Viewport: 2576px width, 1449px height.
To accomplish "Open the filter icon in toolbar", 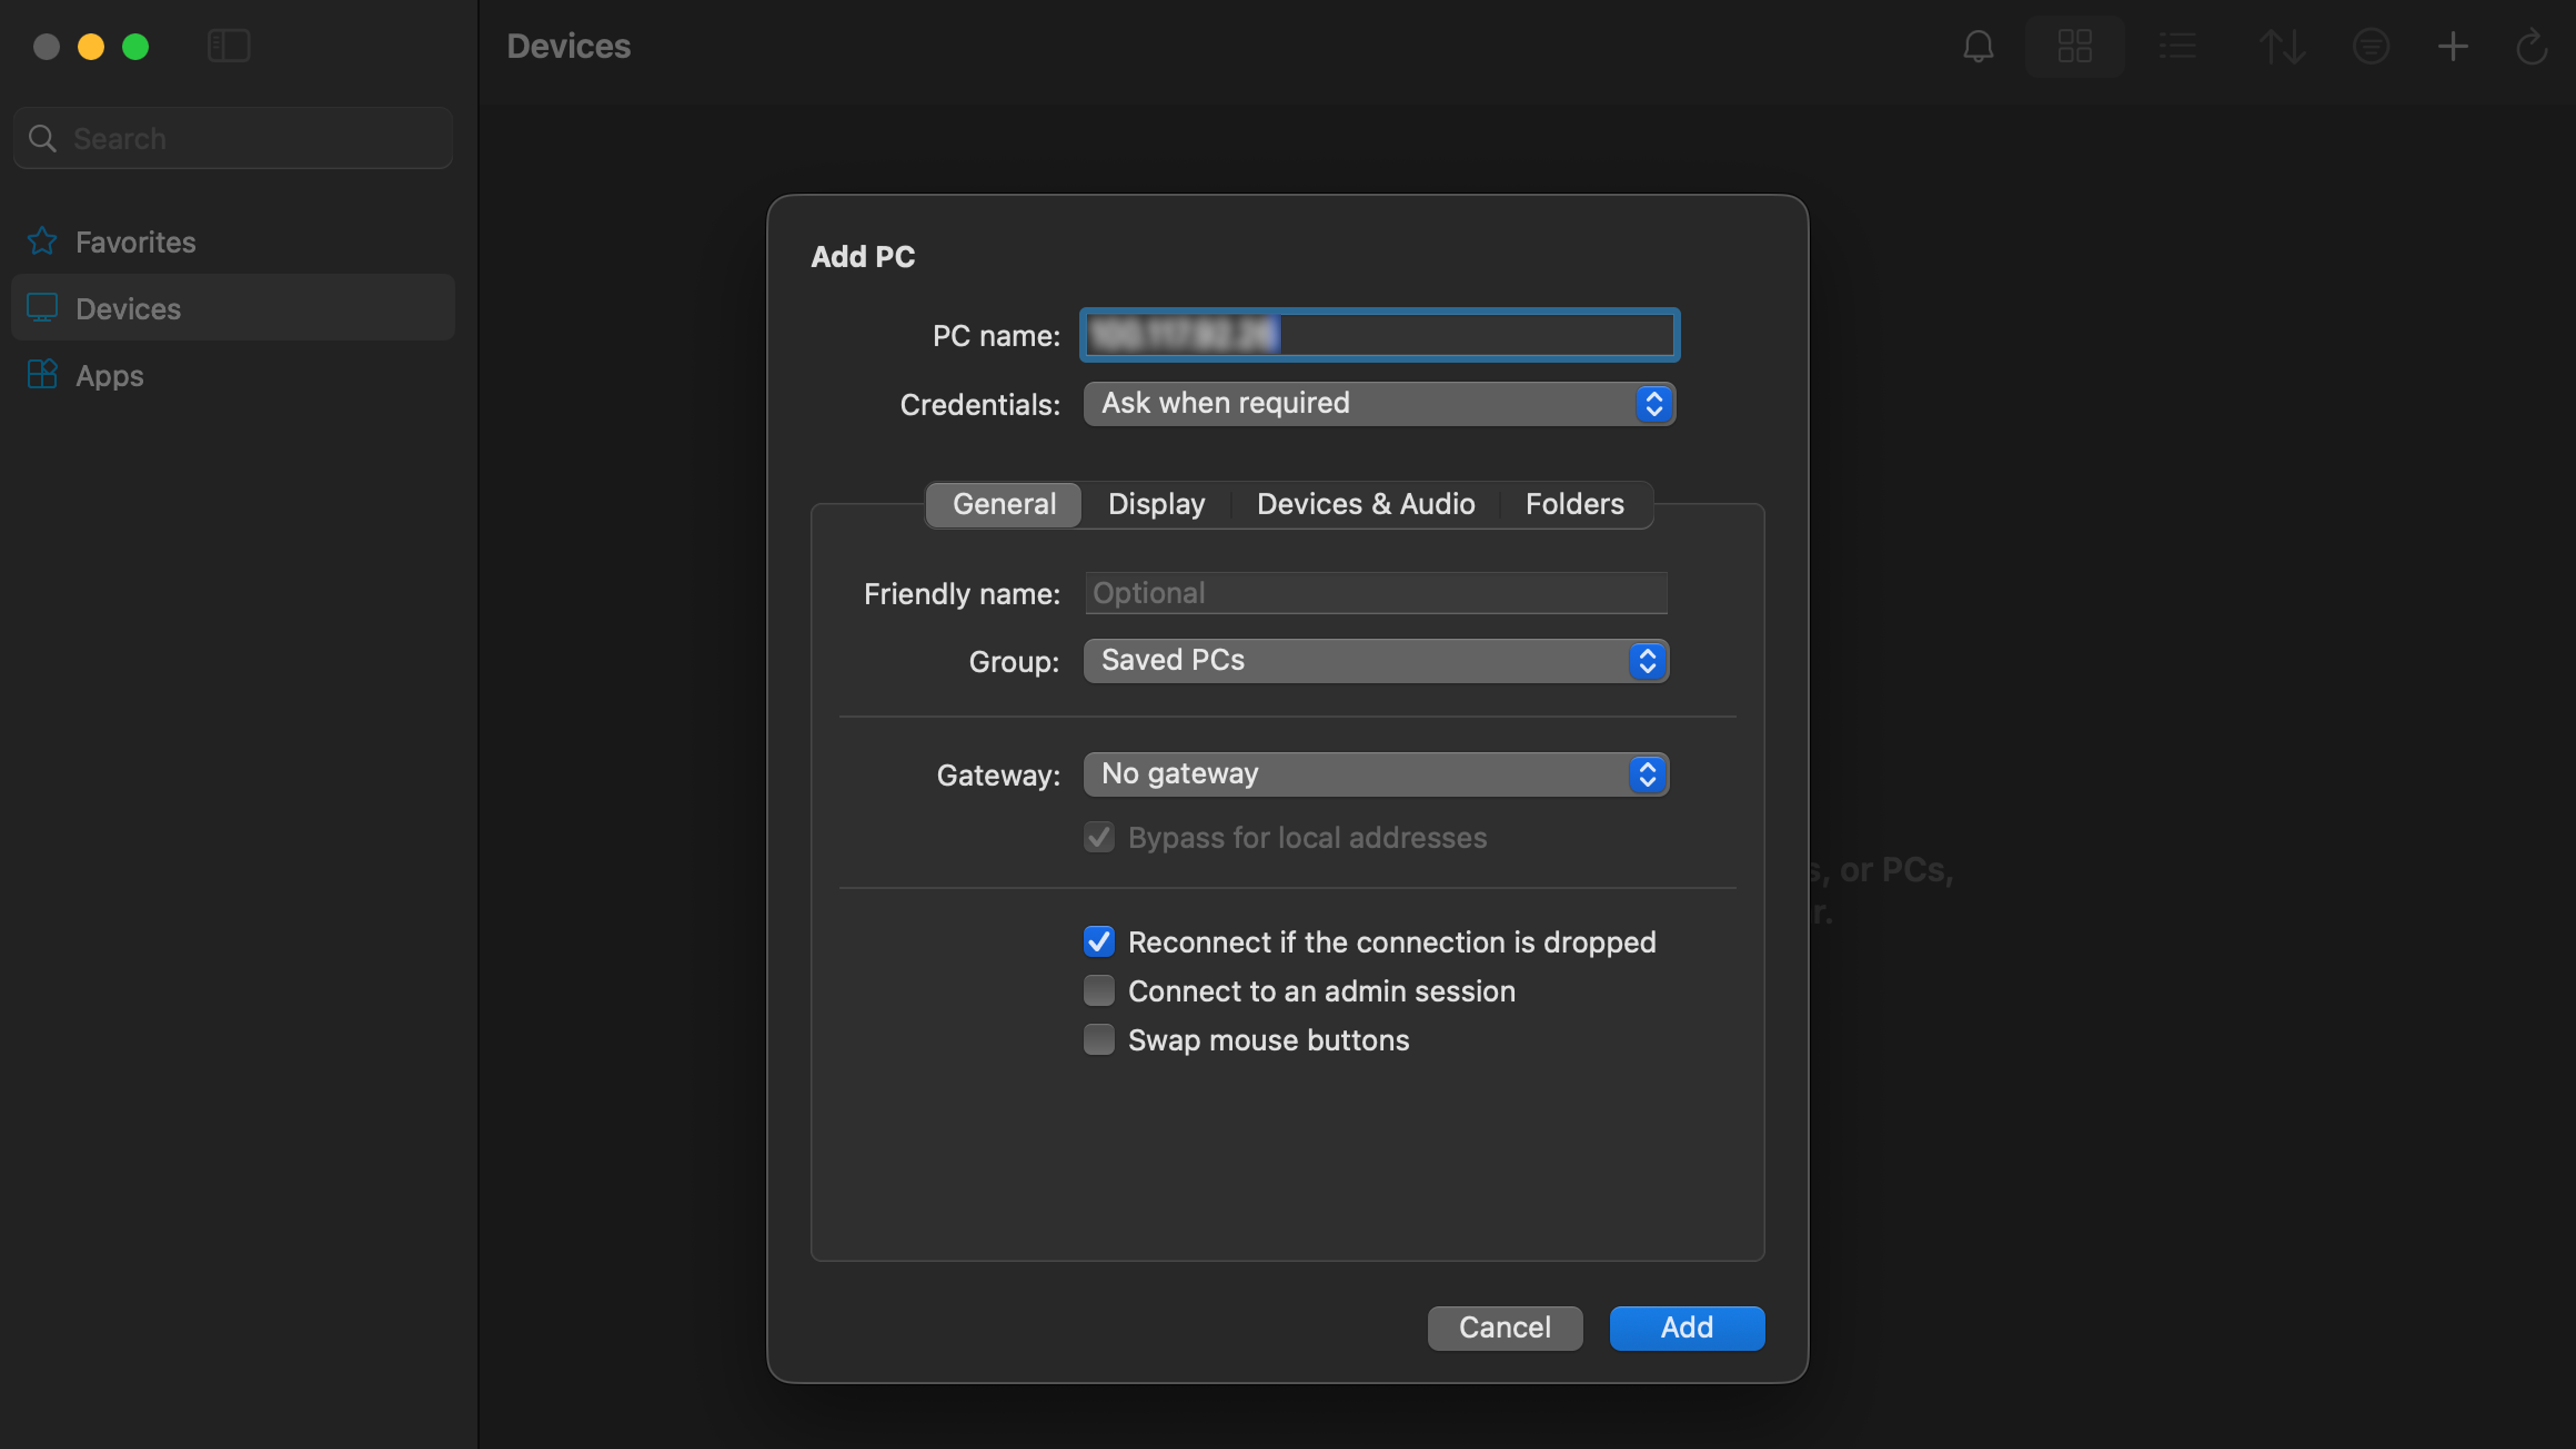I will pos(2370,46).
